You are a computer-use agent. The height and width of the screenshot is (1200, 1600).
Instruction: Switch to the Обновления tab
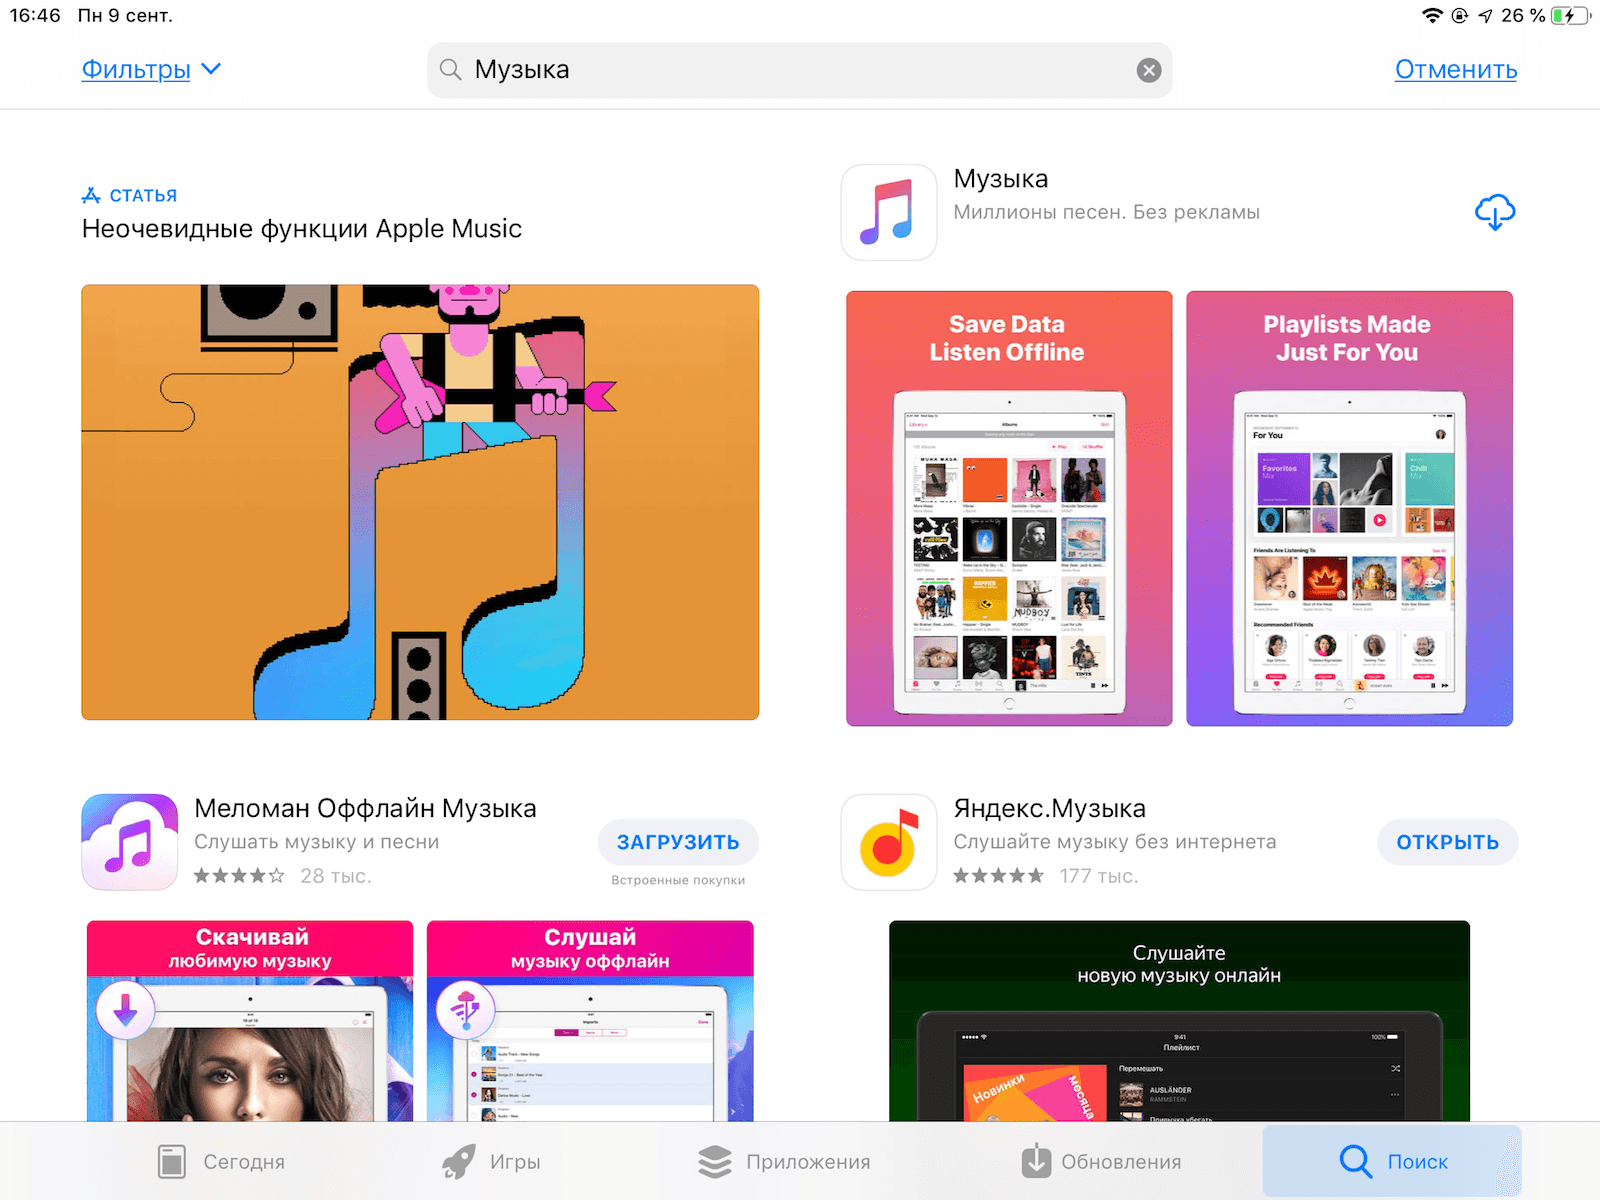tap(1101, 1162)
